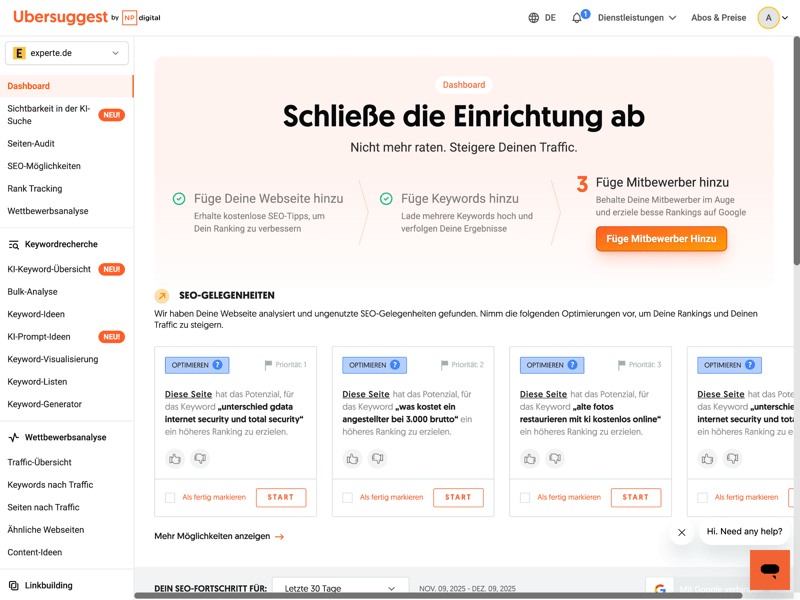Open Keyword-Listen
Image resolution: width=800 pixels, height=600 pixels.
pos(37,382)
